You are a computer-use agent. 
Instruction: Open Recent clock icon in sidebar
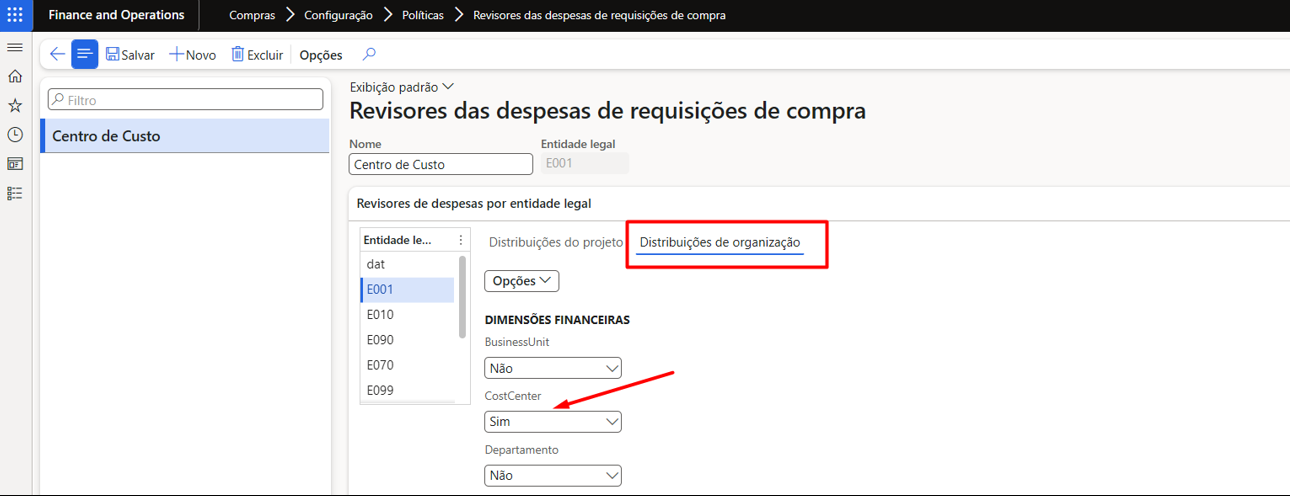point(15,134)
